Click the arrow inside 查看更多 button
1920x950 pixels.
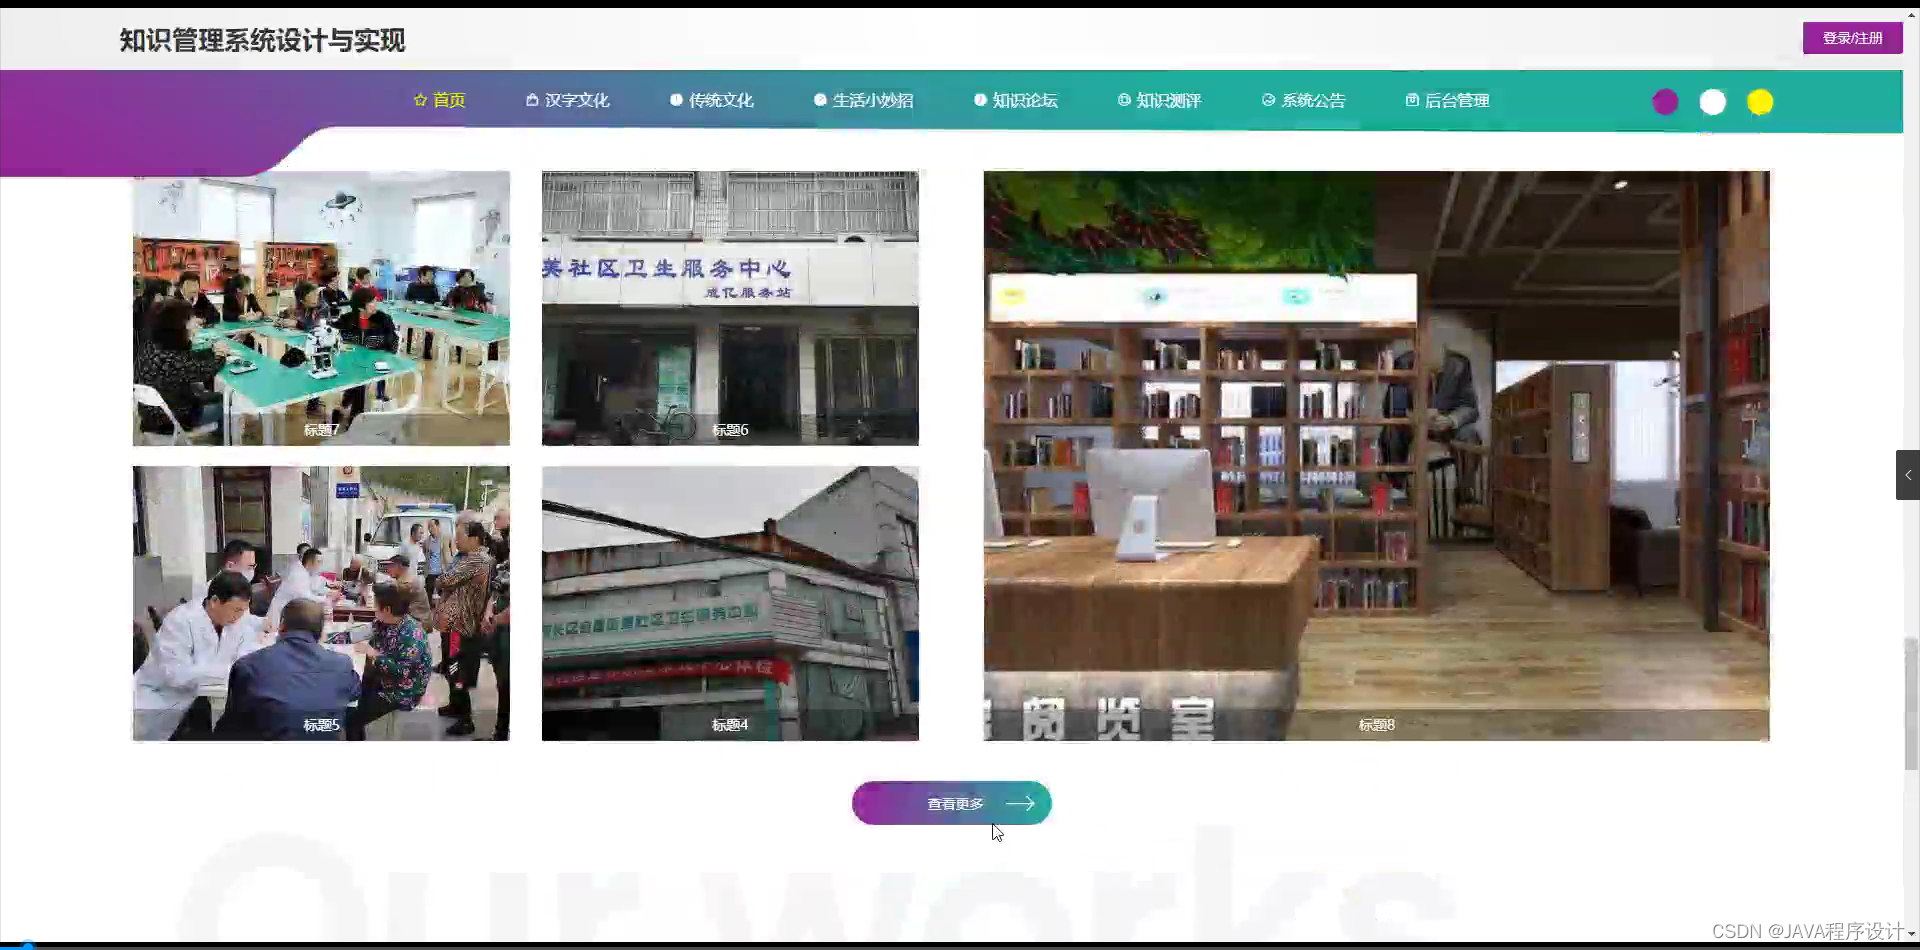1020,803
